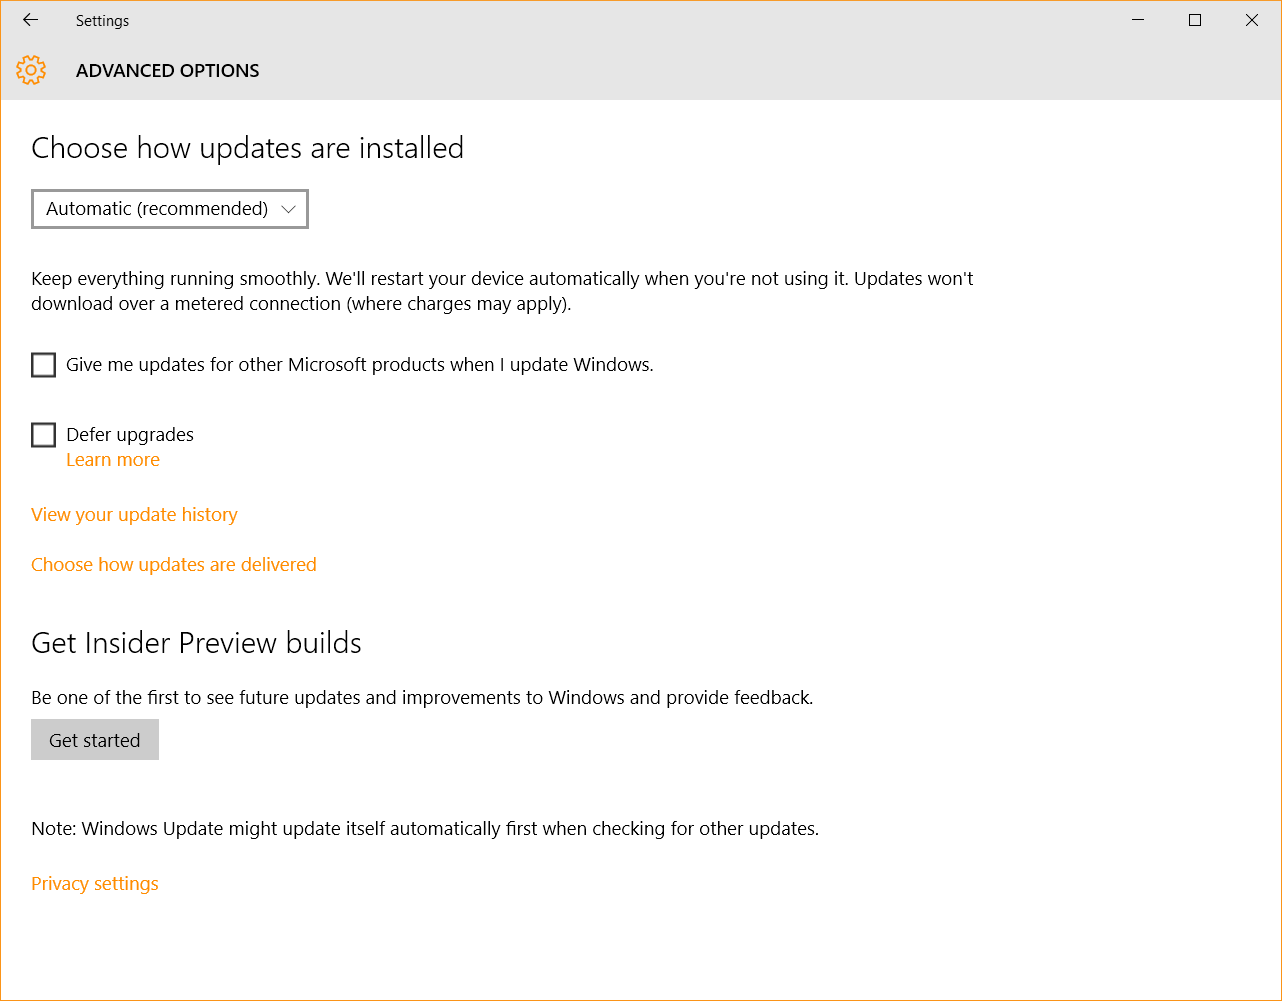Click the Settings window title text
Viewport: 1282px width, 1001px height.
pyautogui.click(x=102, y=21)
